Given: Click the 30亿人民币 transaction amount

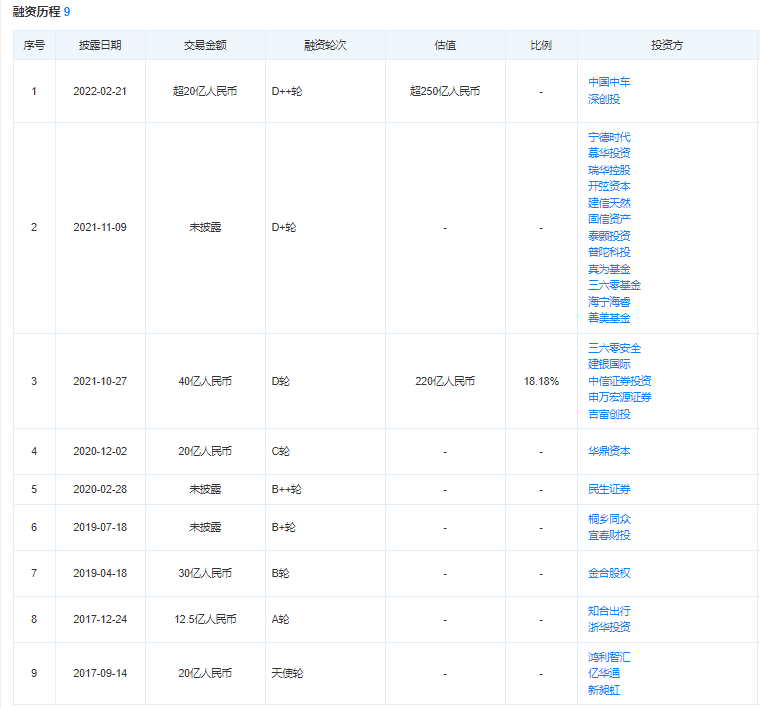Looking at the screenshot, I should point(205,573).
